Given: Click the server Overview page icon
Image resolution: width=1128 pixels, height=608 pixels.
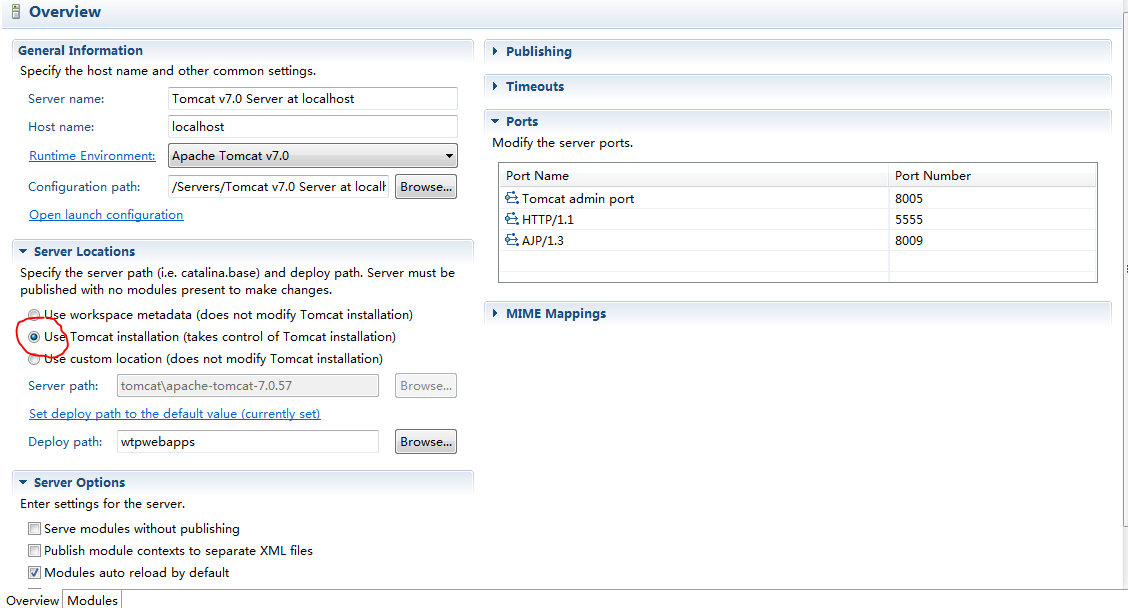Looking at the screenshot, I should tap(16, 12).
